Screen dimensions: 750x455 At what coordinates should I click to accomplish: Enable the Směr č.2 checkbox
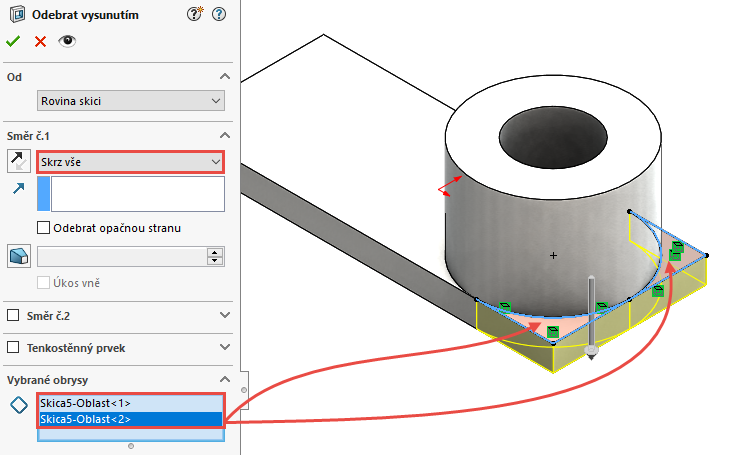pos(13,315)
